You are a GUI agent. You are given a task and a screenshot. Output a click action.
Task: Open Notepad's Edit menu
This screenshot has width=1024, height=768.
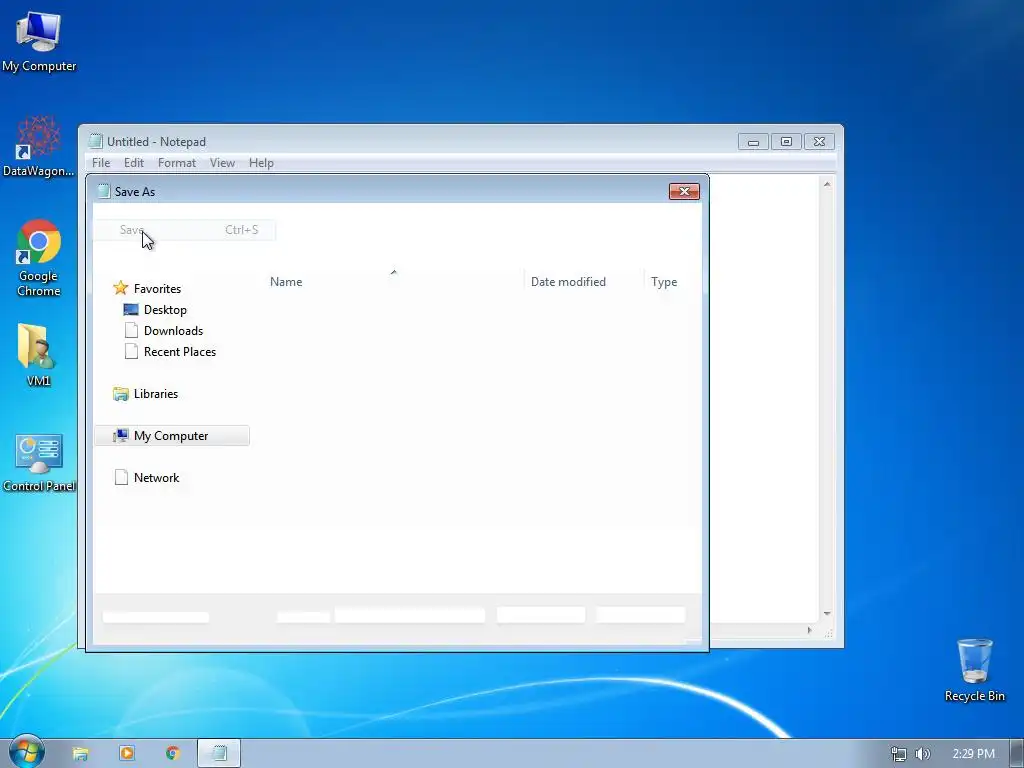tap(134, 163)
